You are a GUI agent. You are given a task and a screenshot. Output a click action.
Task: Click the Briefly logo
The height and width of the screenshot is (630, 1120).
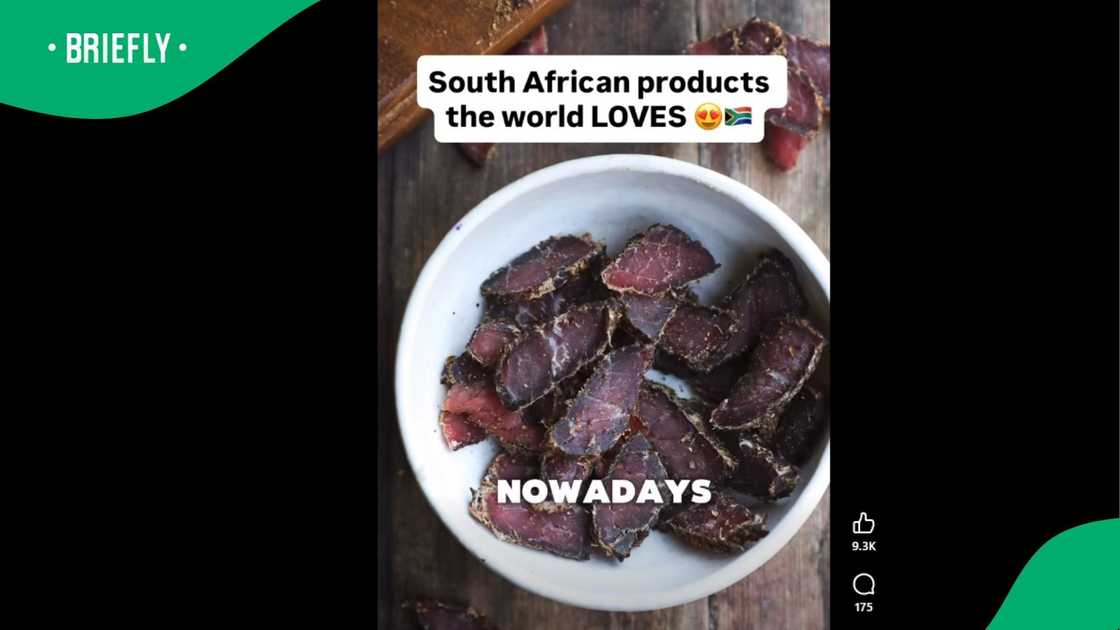pyautogui.click(x=118, y=49)
